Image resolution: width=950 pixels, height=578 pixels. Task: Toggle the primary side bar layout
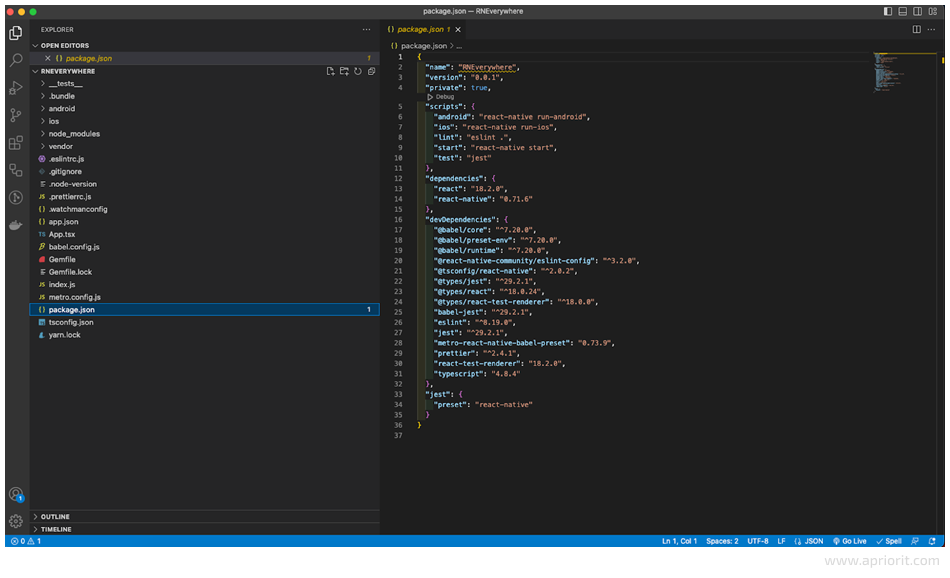coord(888,12)
